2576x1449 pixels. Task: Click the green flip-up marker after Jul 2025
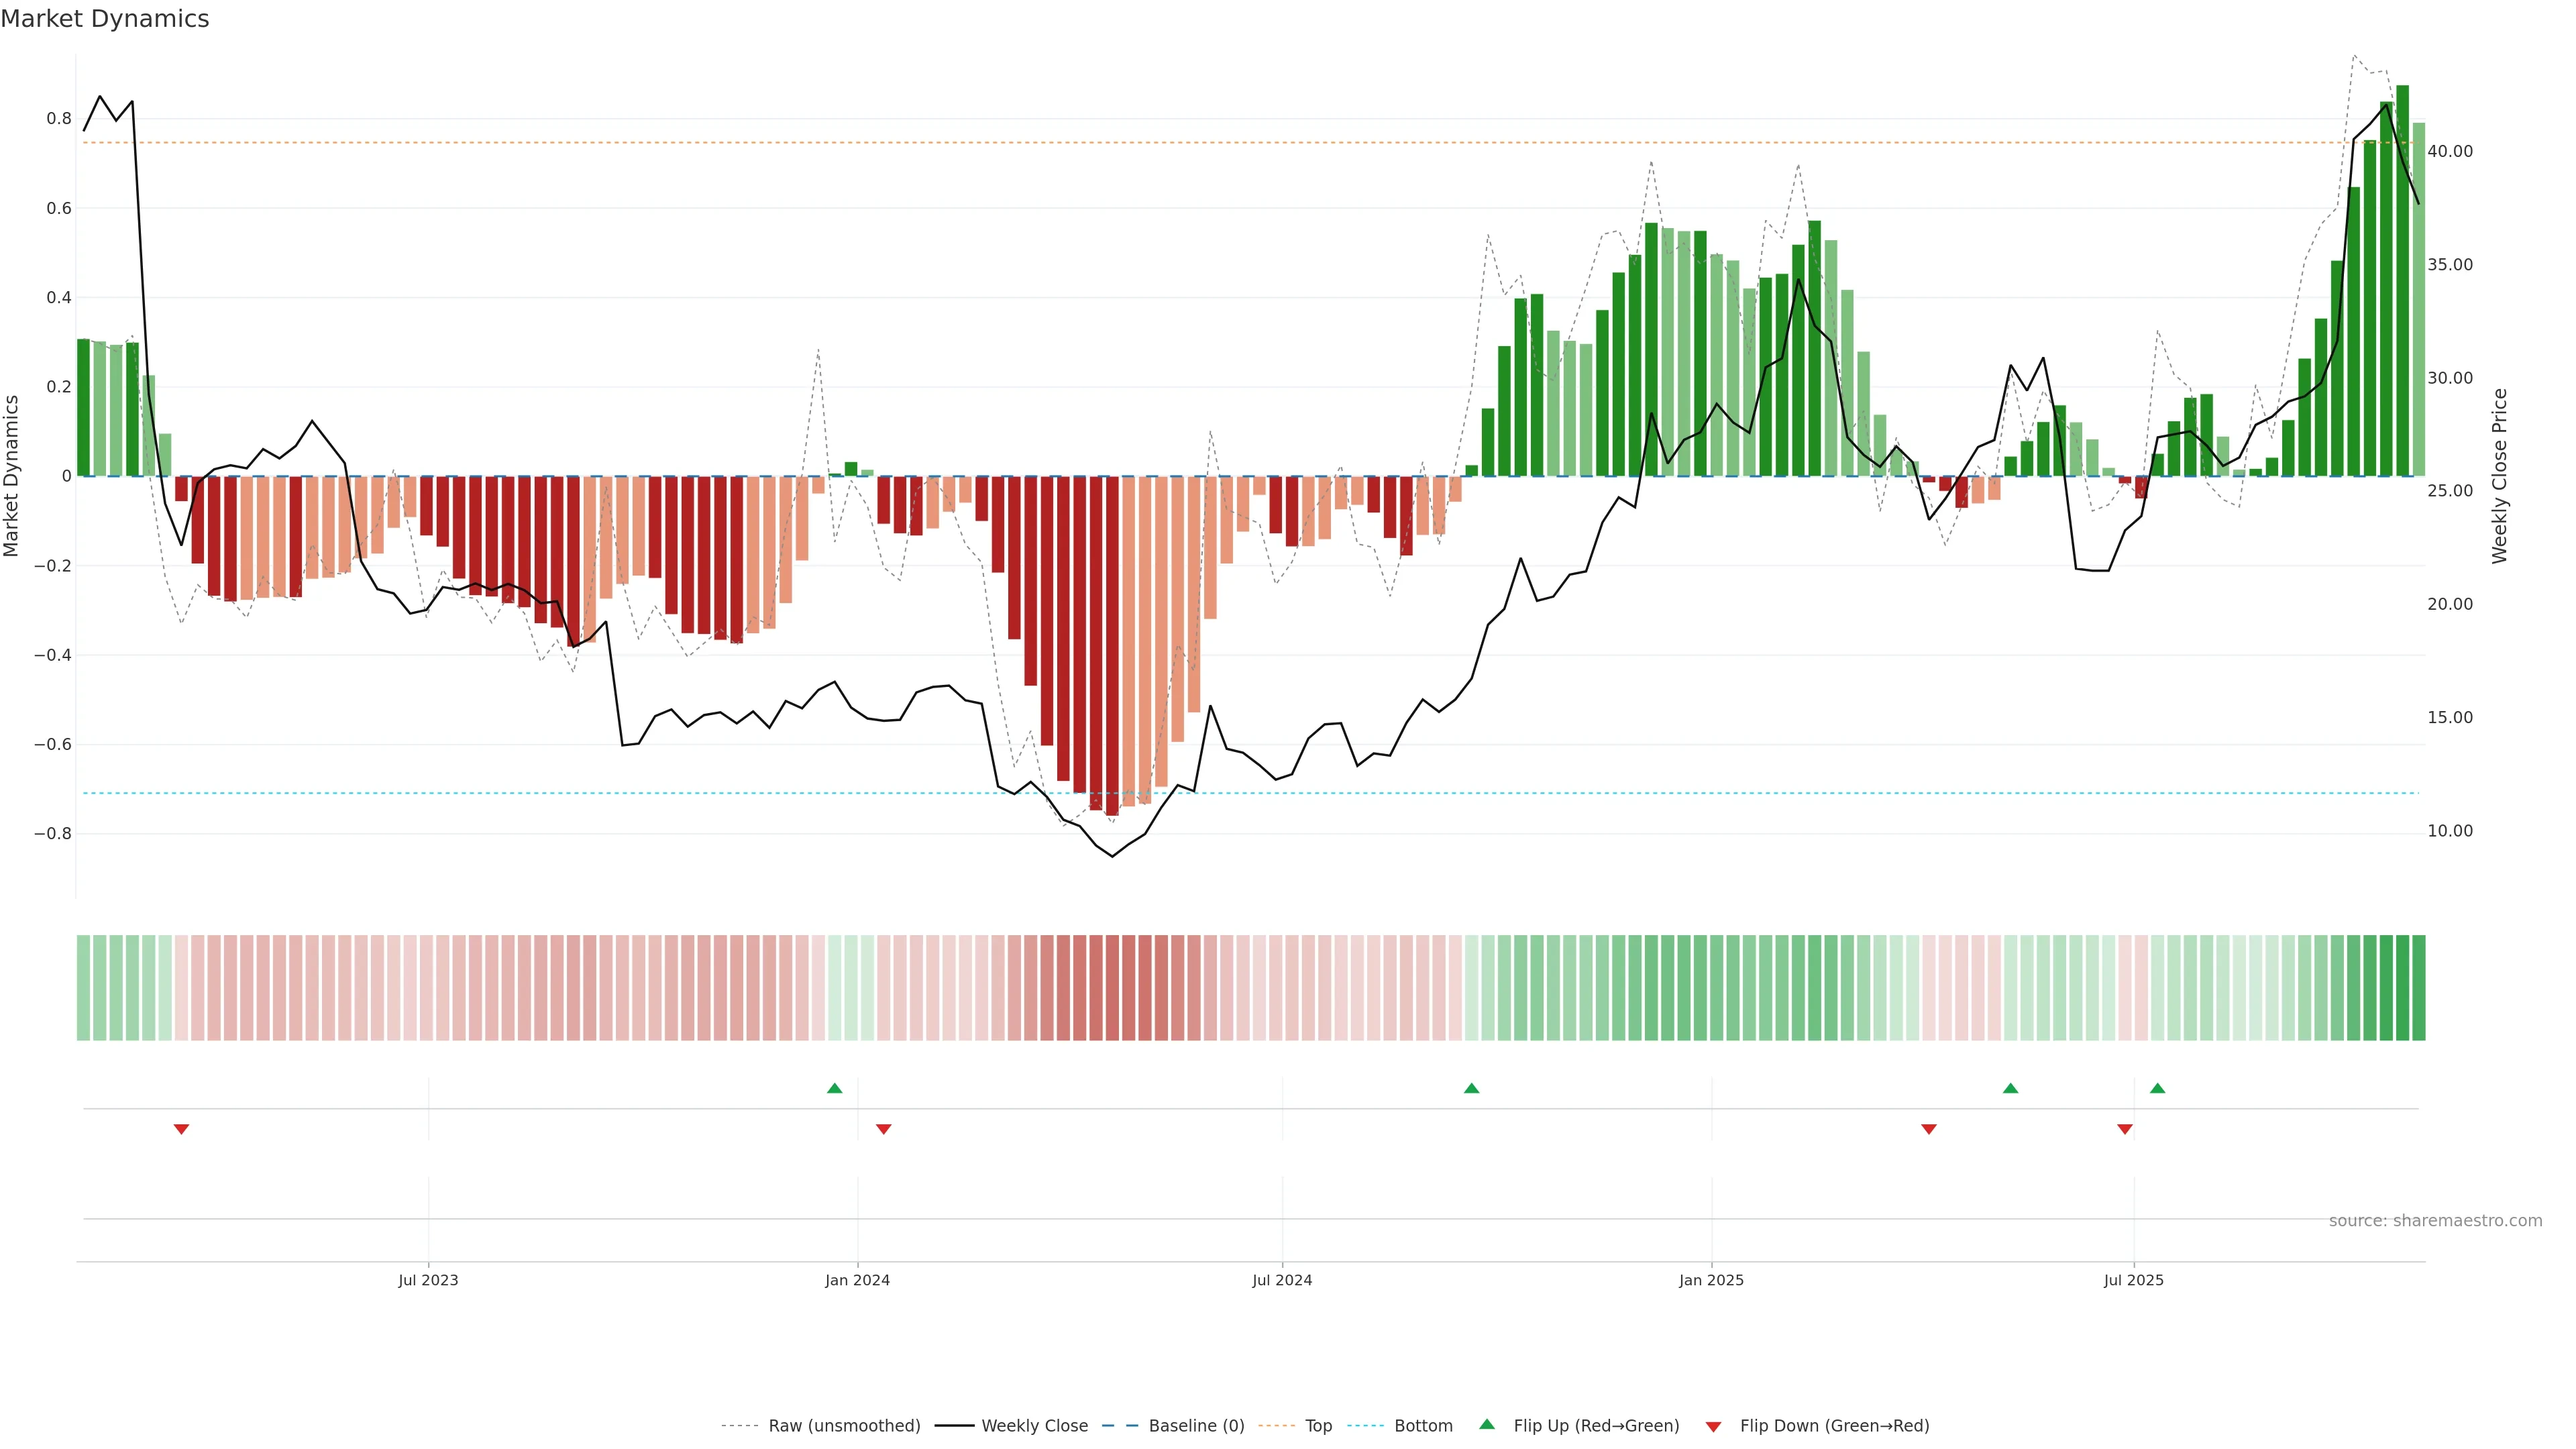pyautogui.click(x=2157, y=1088)
